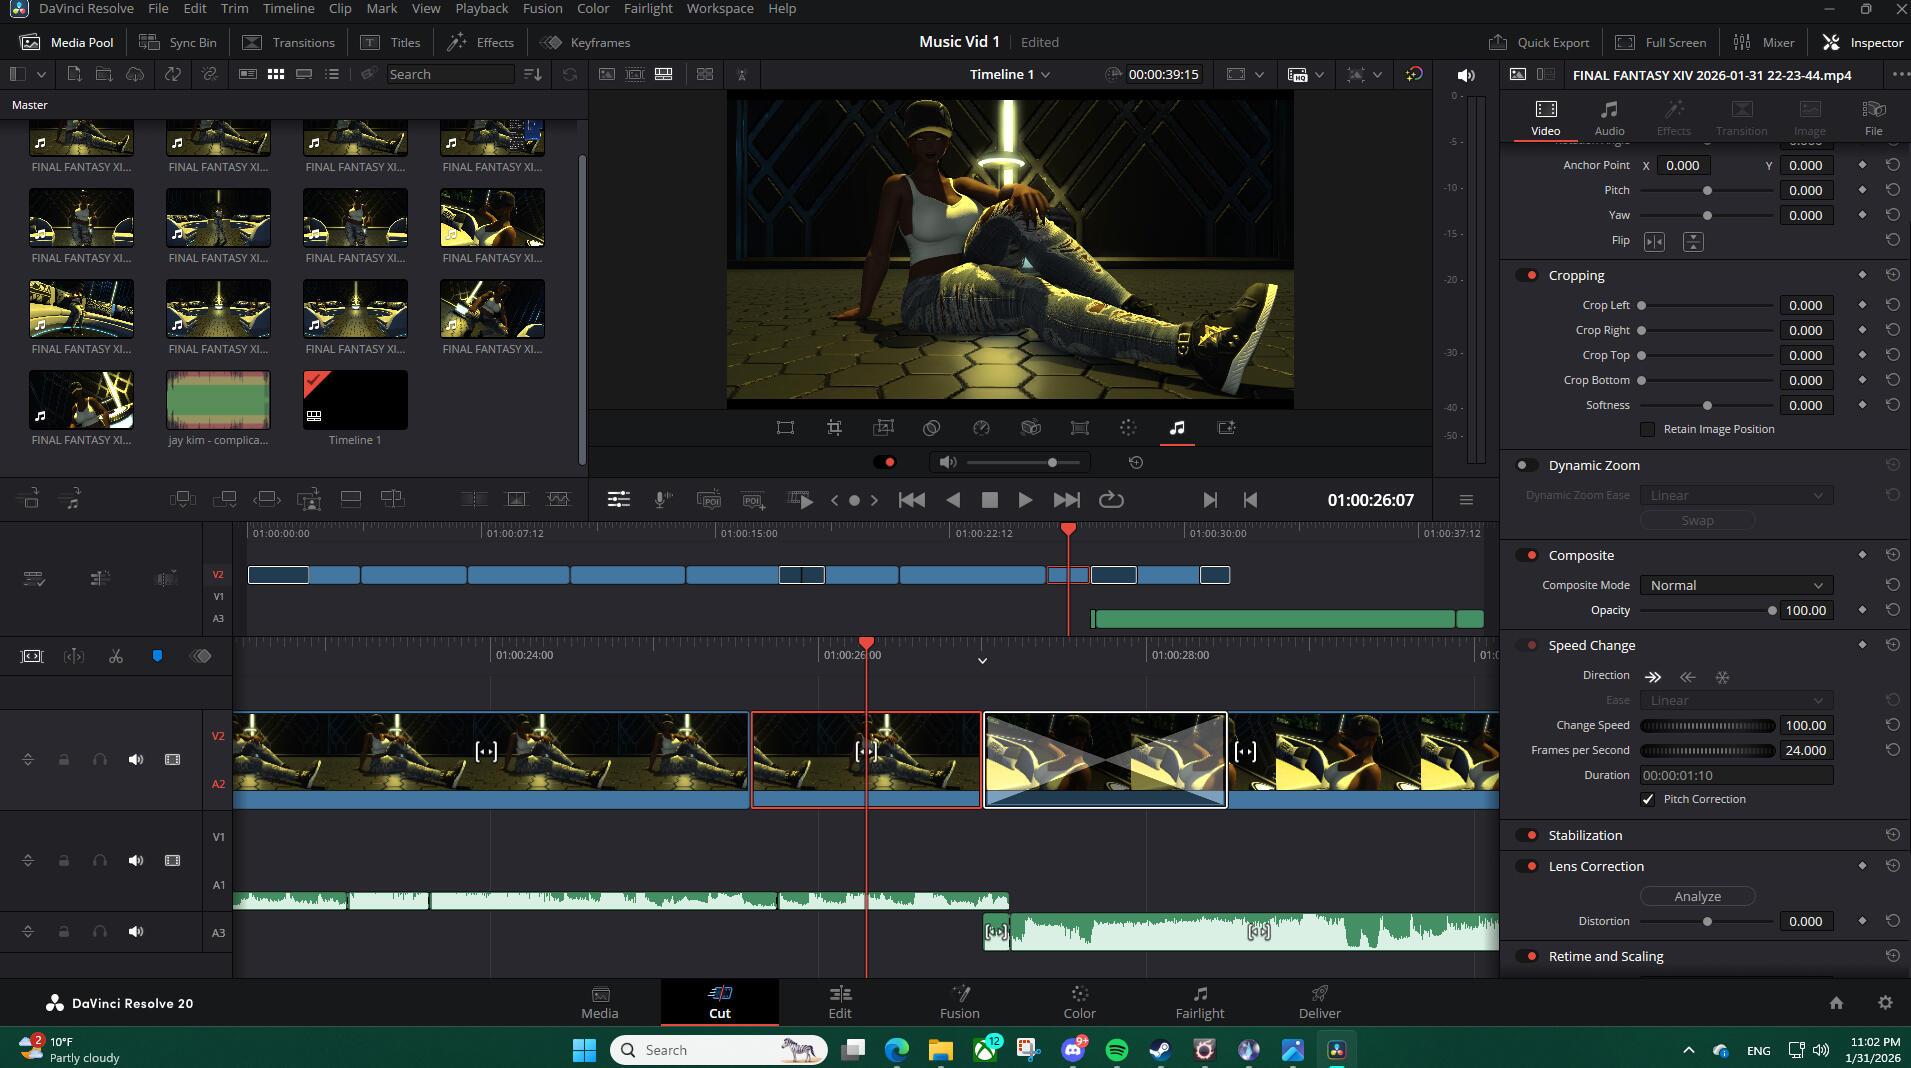The height and width of the screenshot is (1068, 1911).
Task: Switch to the Edit page
Action: pyautogui.click(x=840, y=1002)
